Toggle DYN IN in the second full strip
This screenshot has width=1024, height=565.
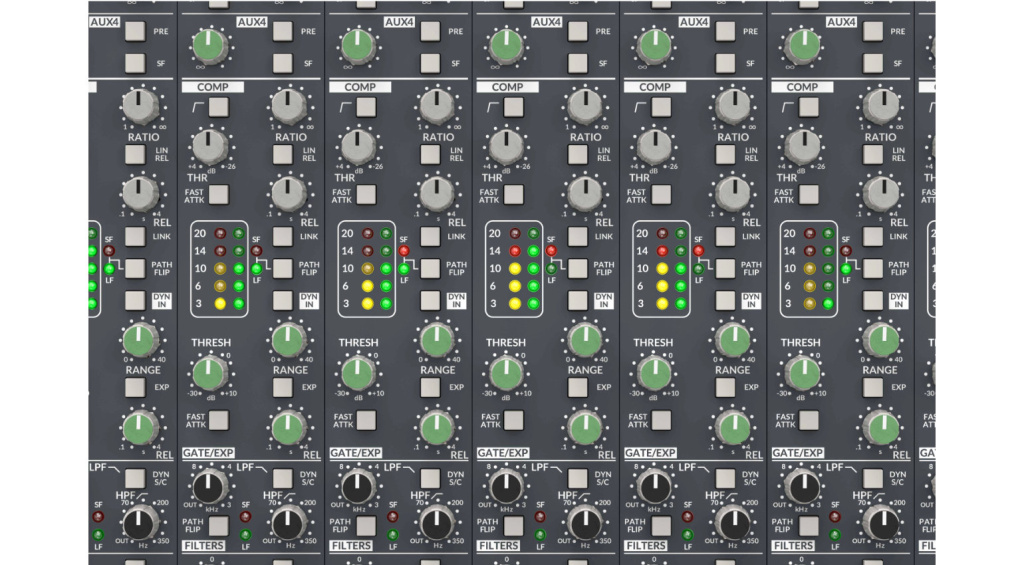pos(430,300)
